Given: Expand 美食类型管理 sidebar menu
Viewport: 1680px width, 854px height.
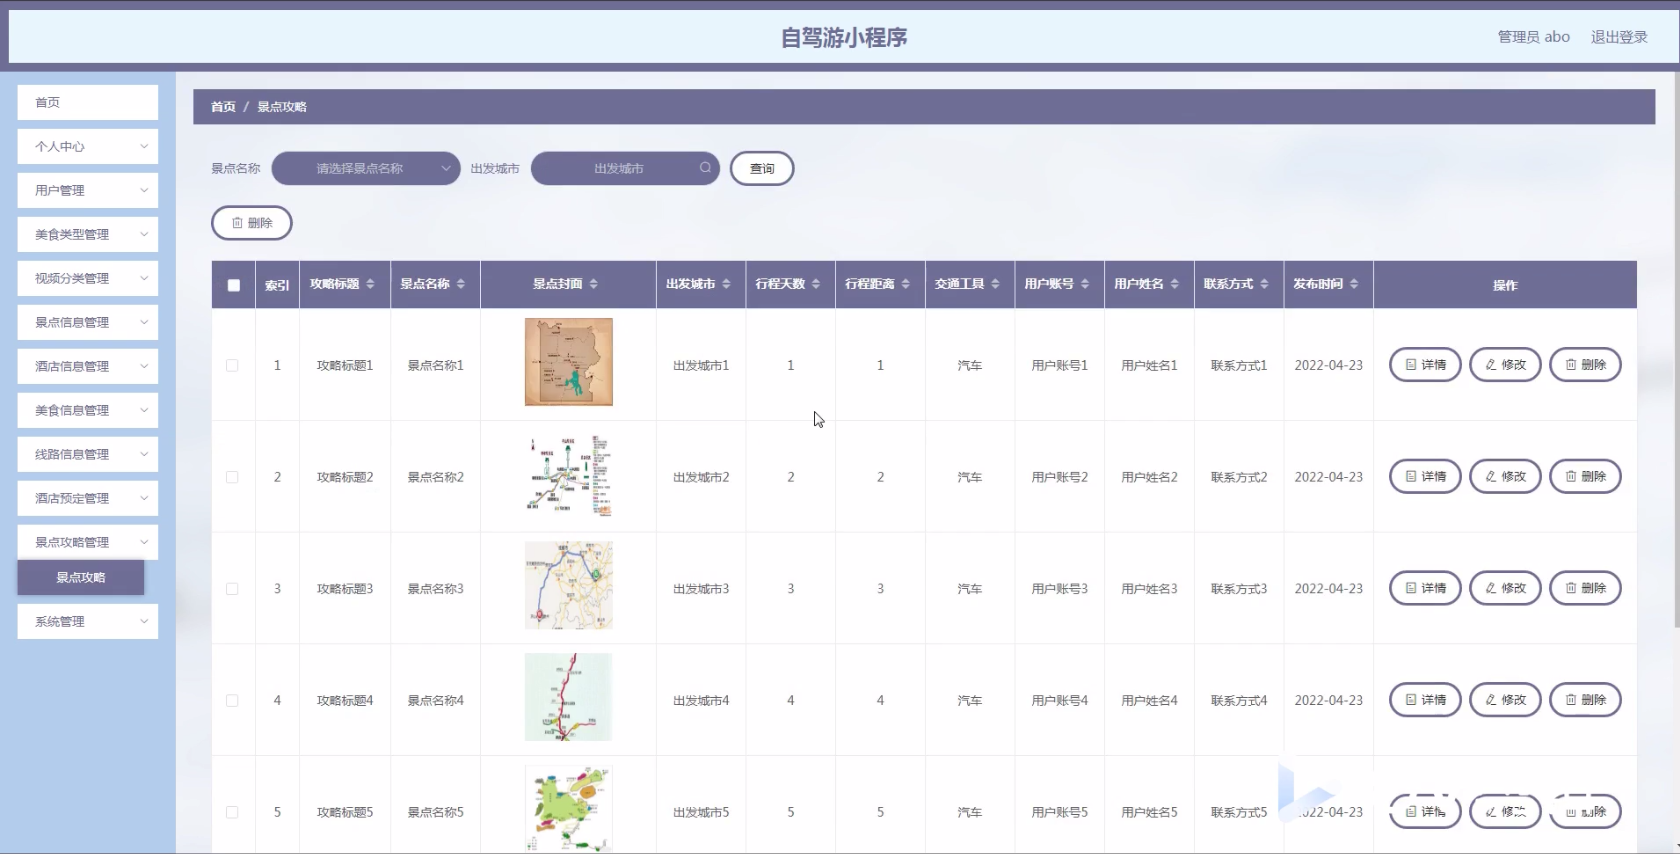Looking at the screenshot, I should (x=88, y=234).
